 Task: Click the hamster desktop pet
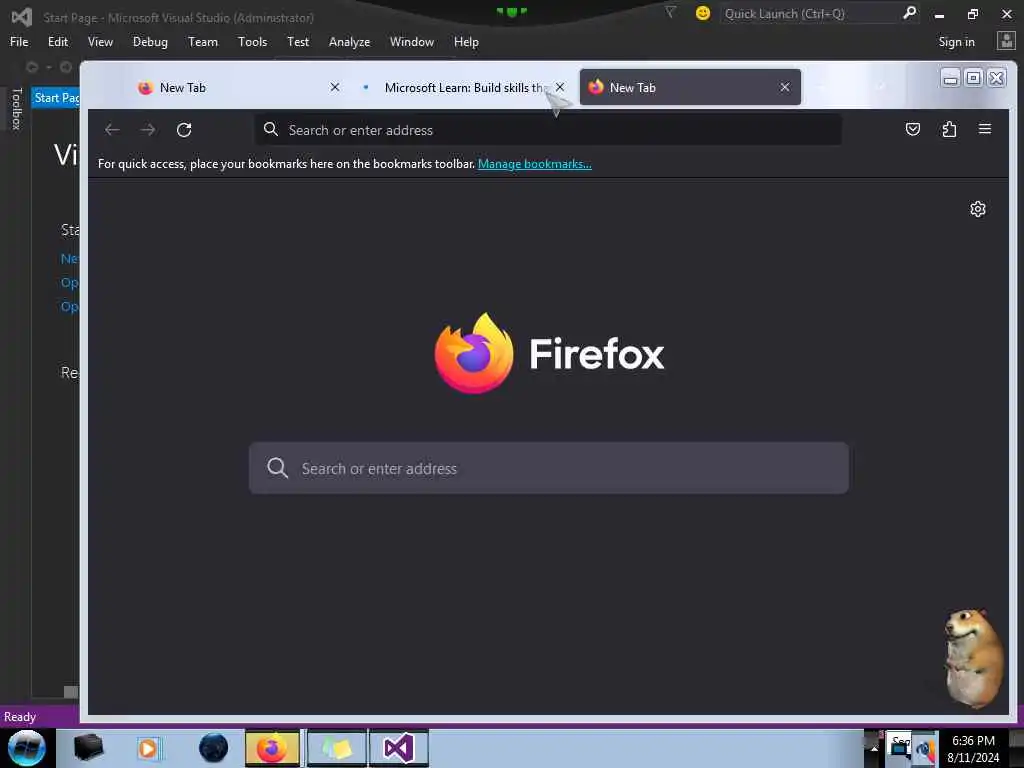pyautogui.click(x=973, y=658)
